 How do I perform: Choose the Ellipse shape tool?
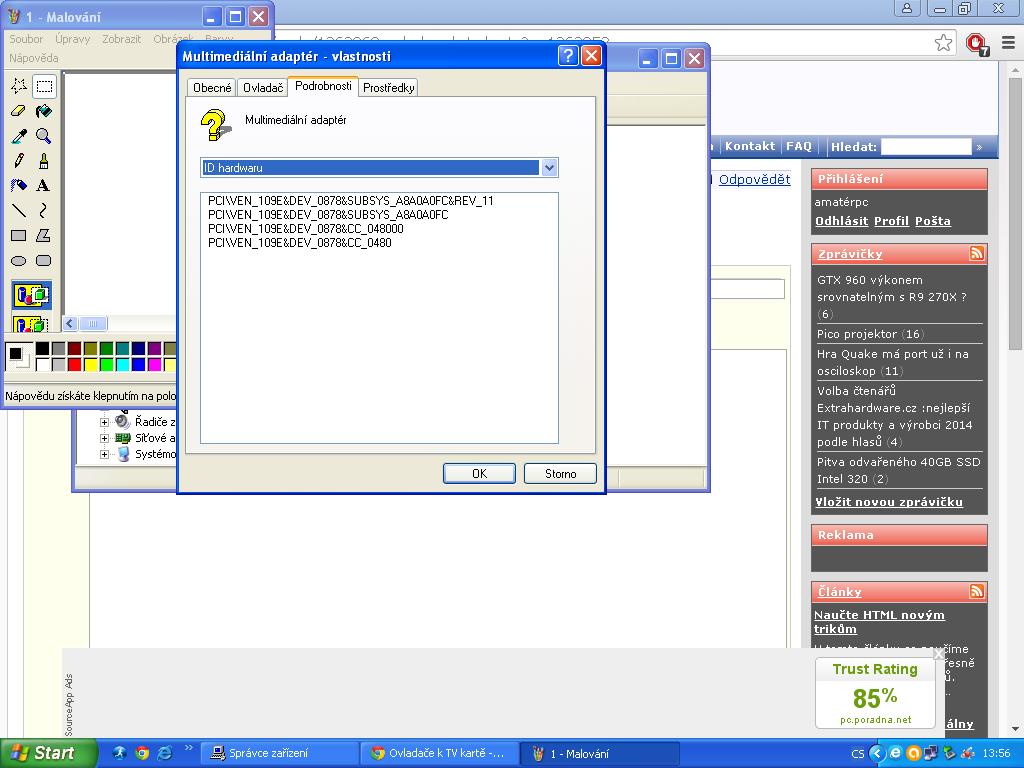point(19,261)
